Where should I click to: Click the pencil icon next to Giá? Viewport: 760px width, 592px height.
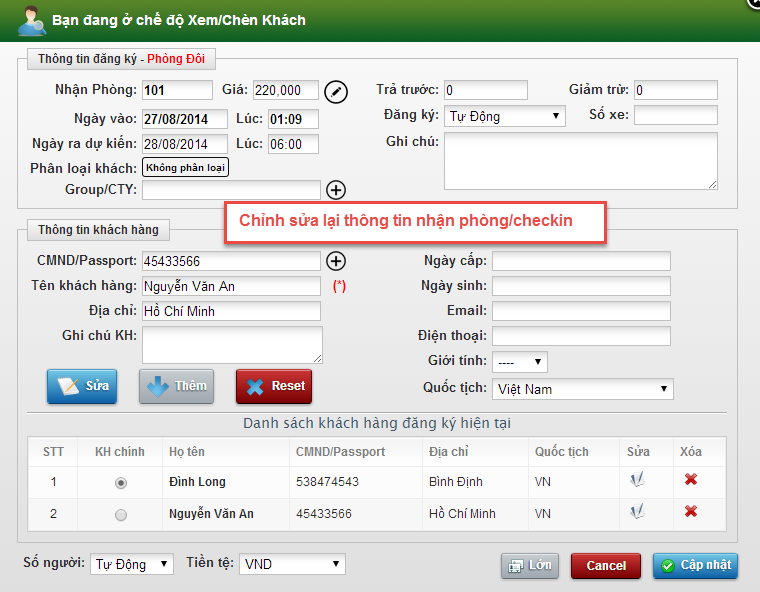(337, 92)
